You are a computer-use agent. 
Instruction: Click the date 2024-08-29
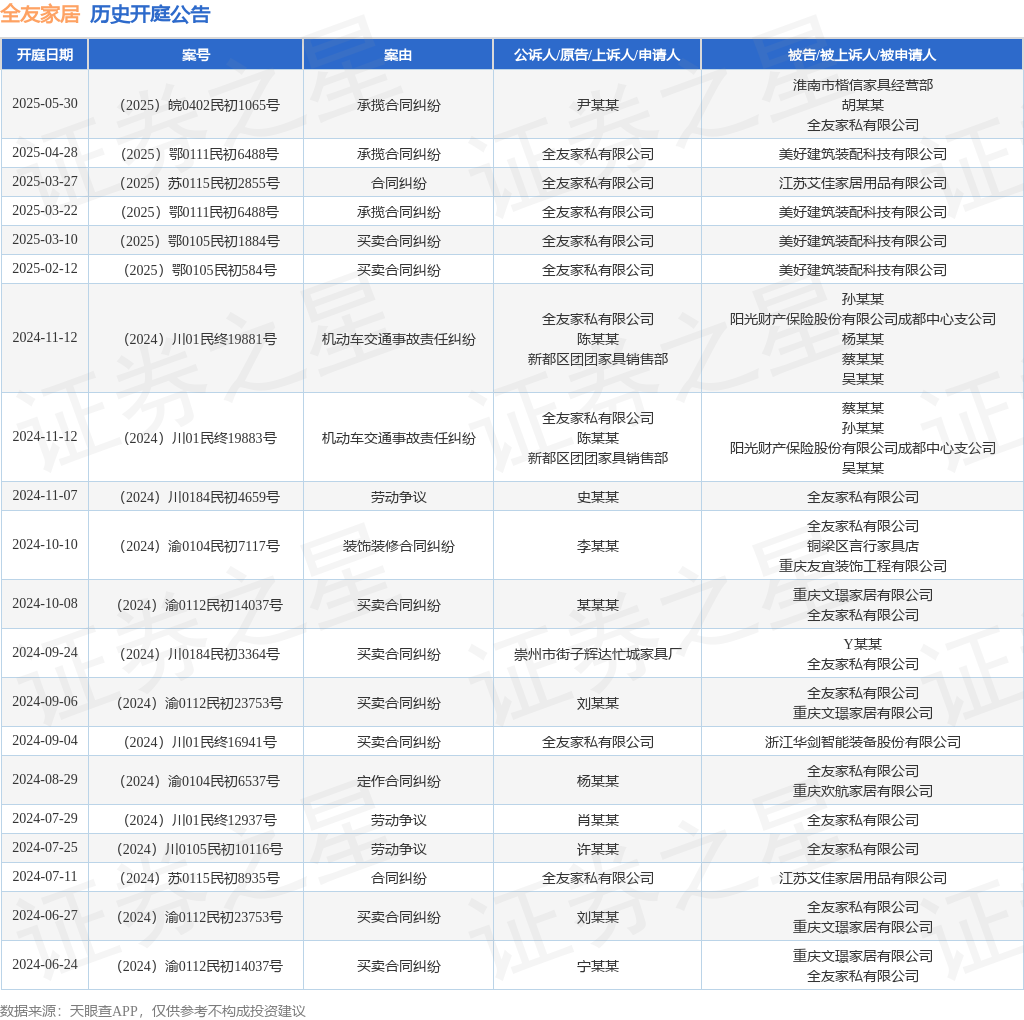point(45,780)
